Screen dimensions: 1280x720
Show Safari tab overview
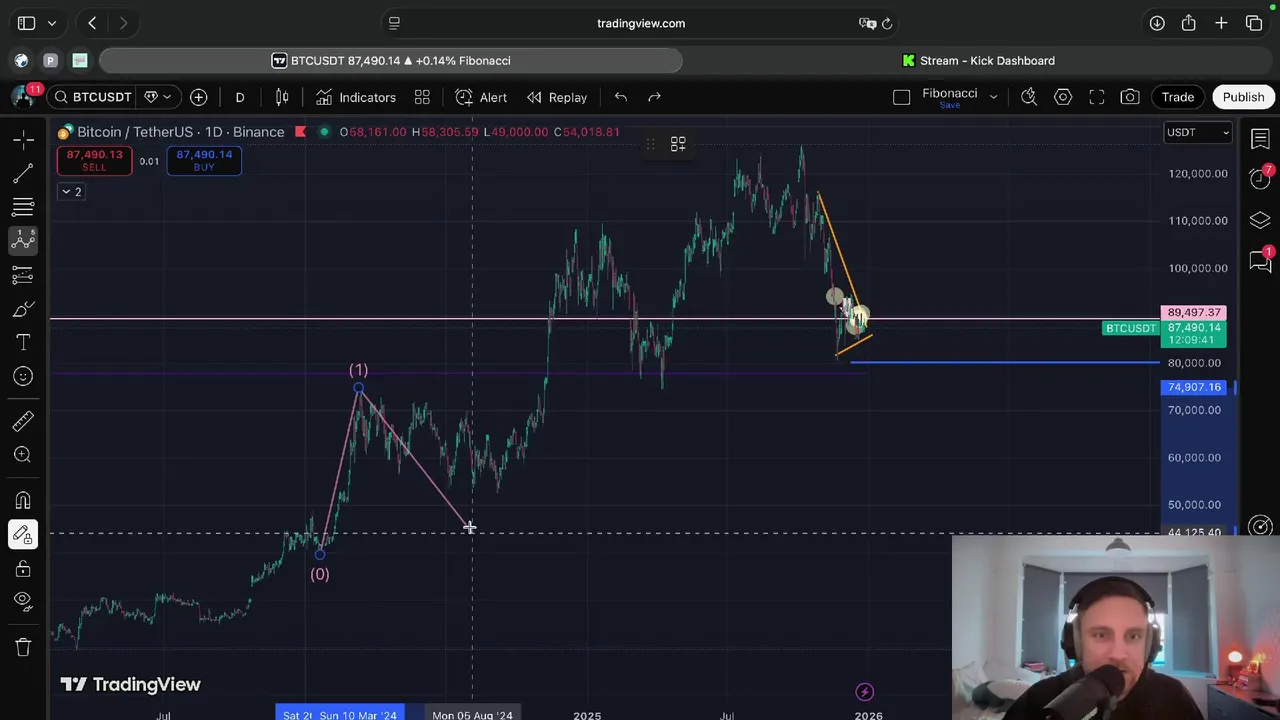pyautogui.click(x=1254, y=23)
